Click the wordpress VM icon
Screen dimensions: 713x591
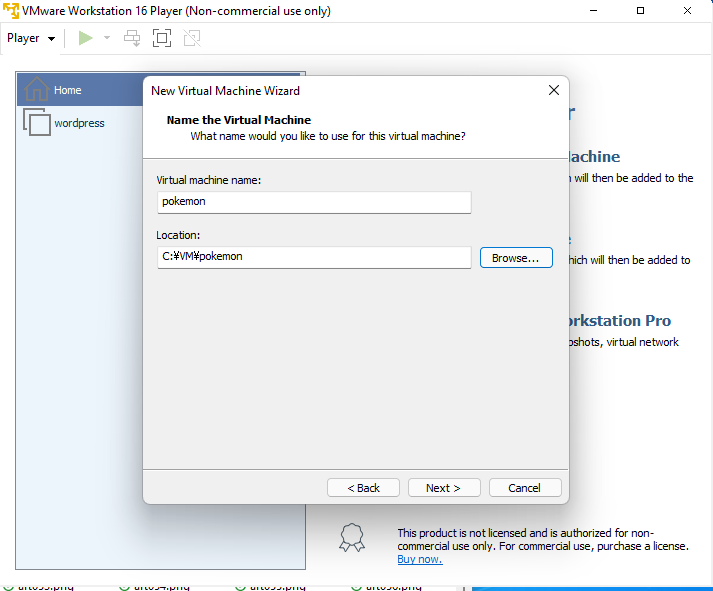pos(37,122)
